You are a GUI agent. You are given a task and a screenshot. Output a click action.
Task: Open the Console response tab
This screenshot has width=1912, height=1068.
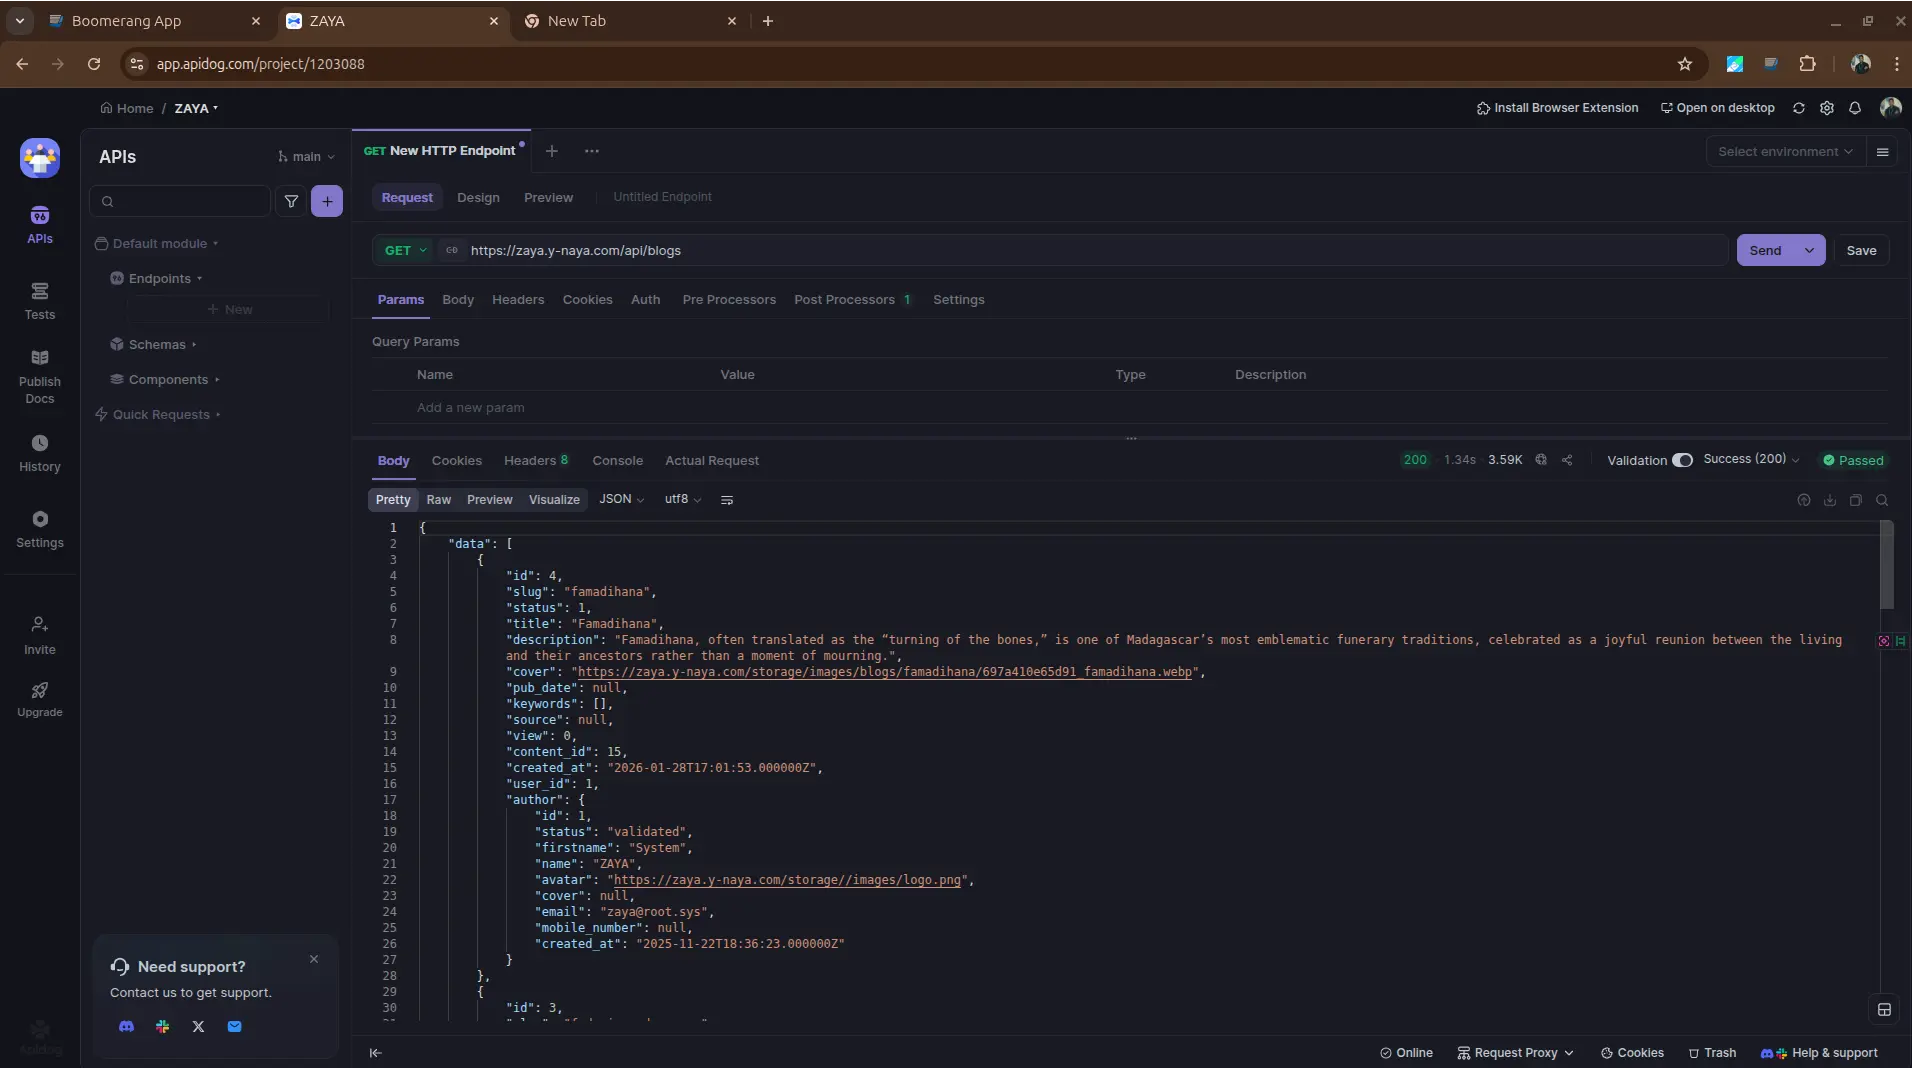point(617,461)
